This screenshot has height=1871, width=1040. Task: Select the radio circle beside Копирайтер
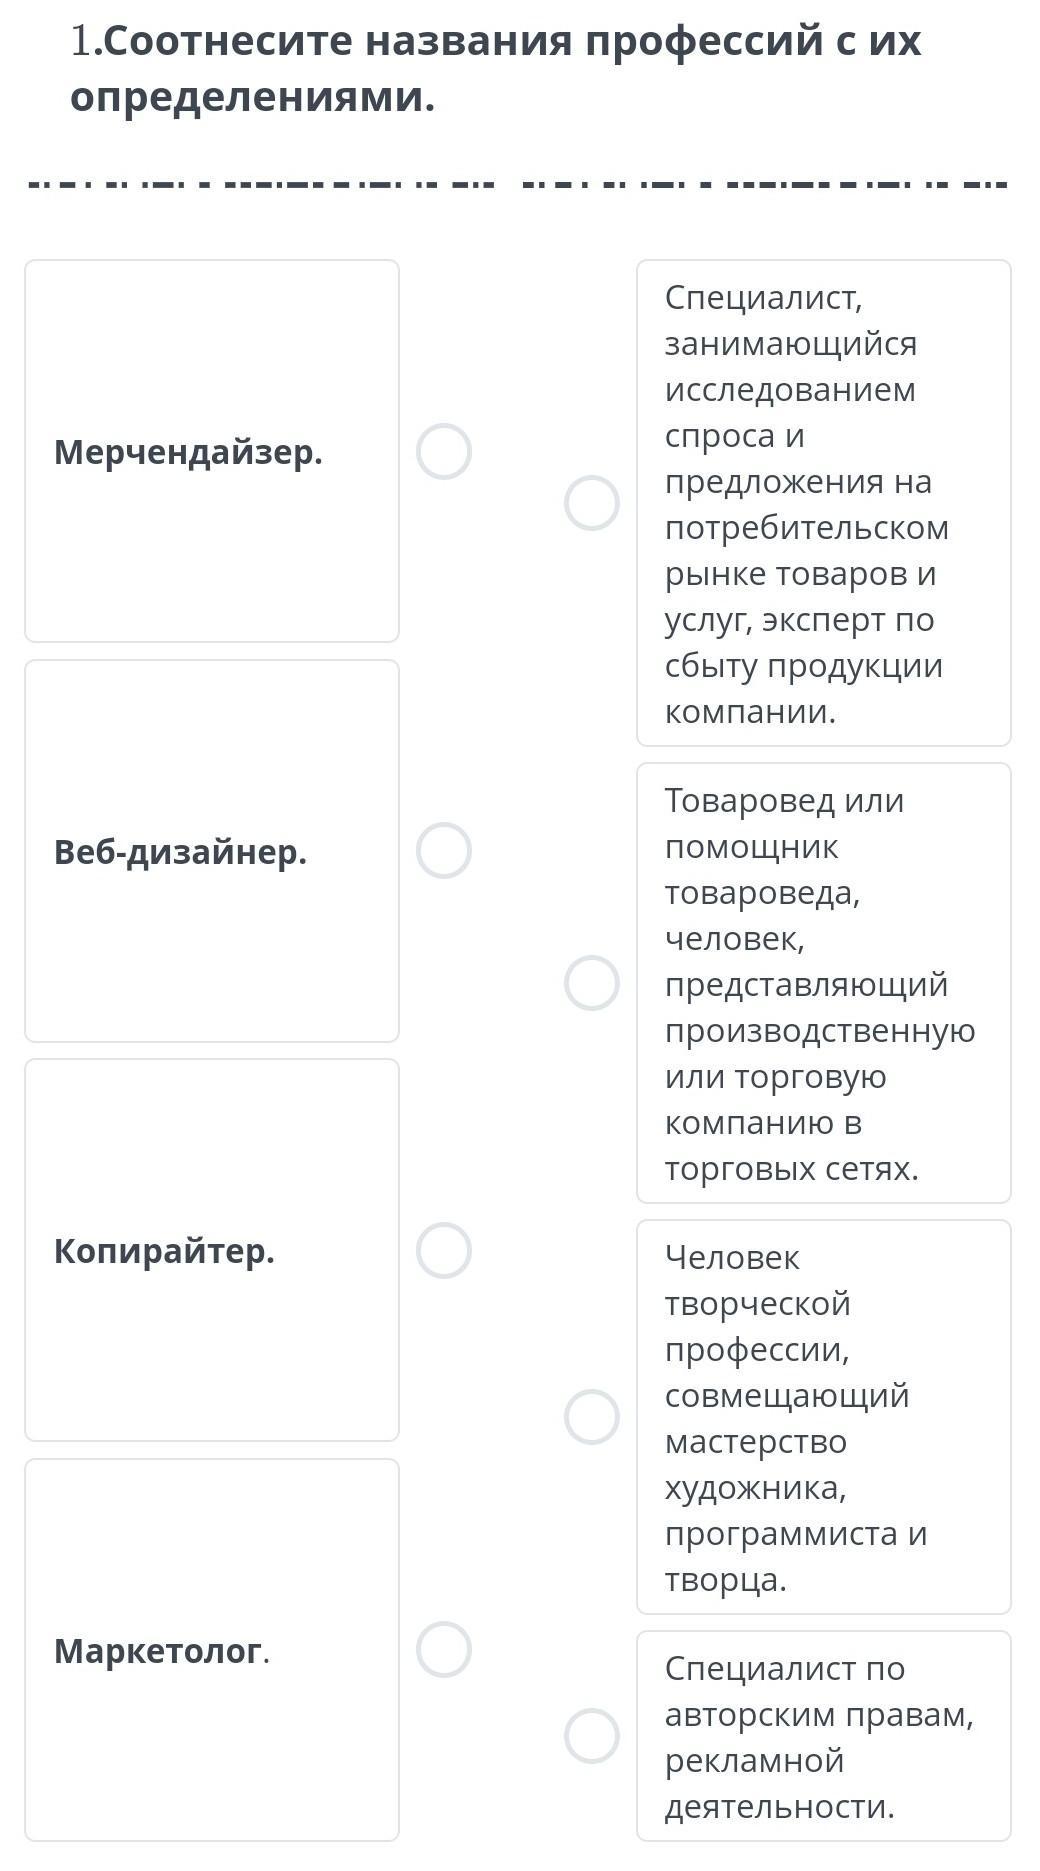[x=444, y=1250]
